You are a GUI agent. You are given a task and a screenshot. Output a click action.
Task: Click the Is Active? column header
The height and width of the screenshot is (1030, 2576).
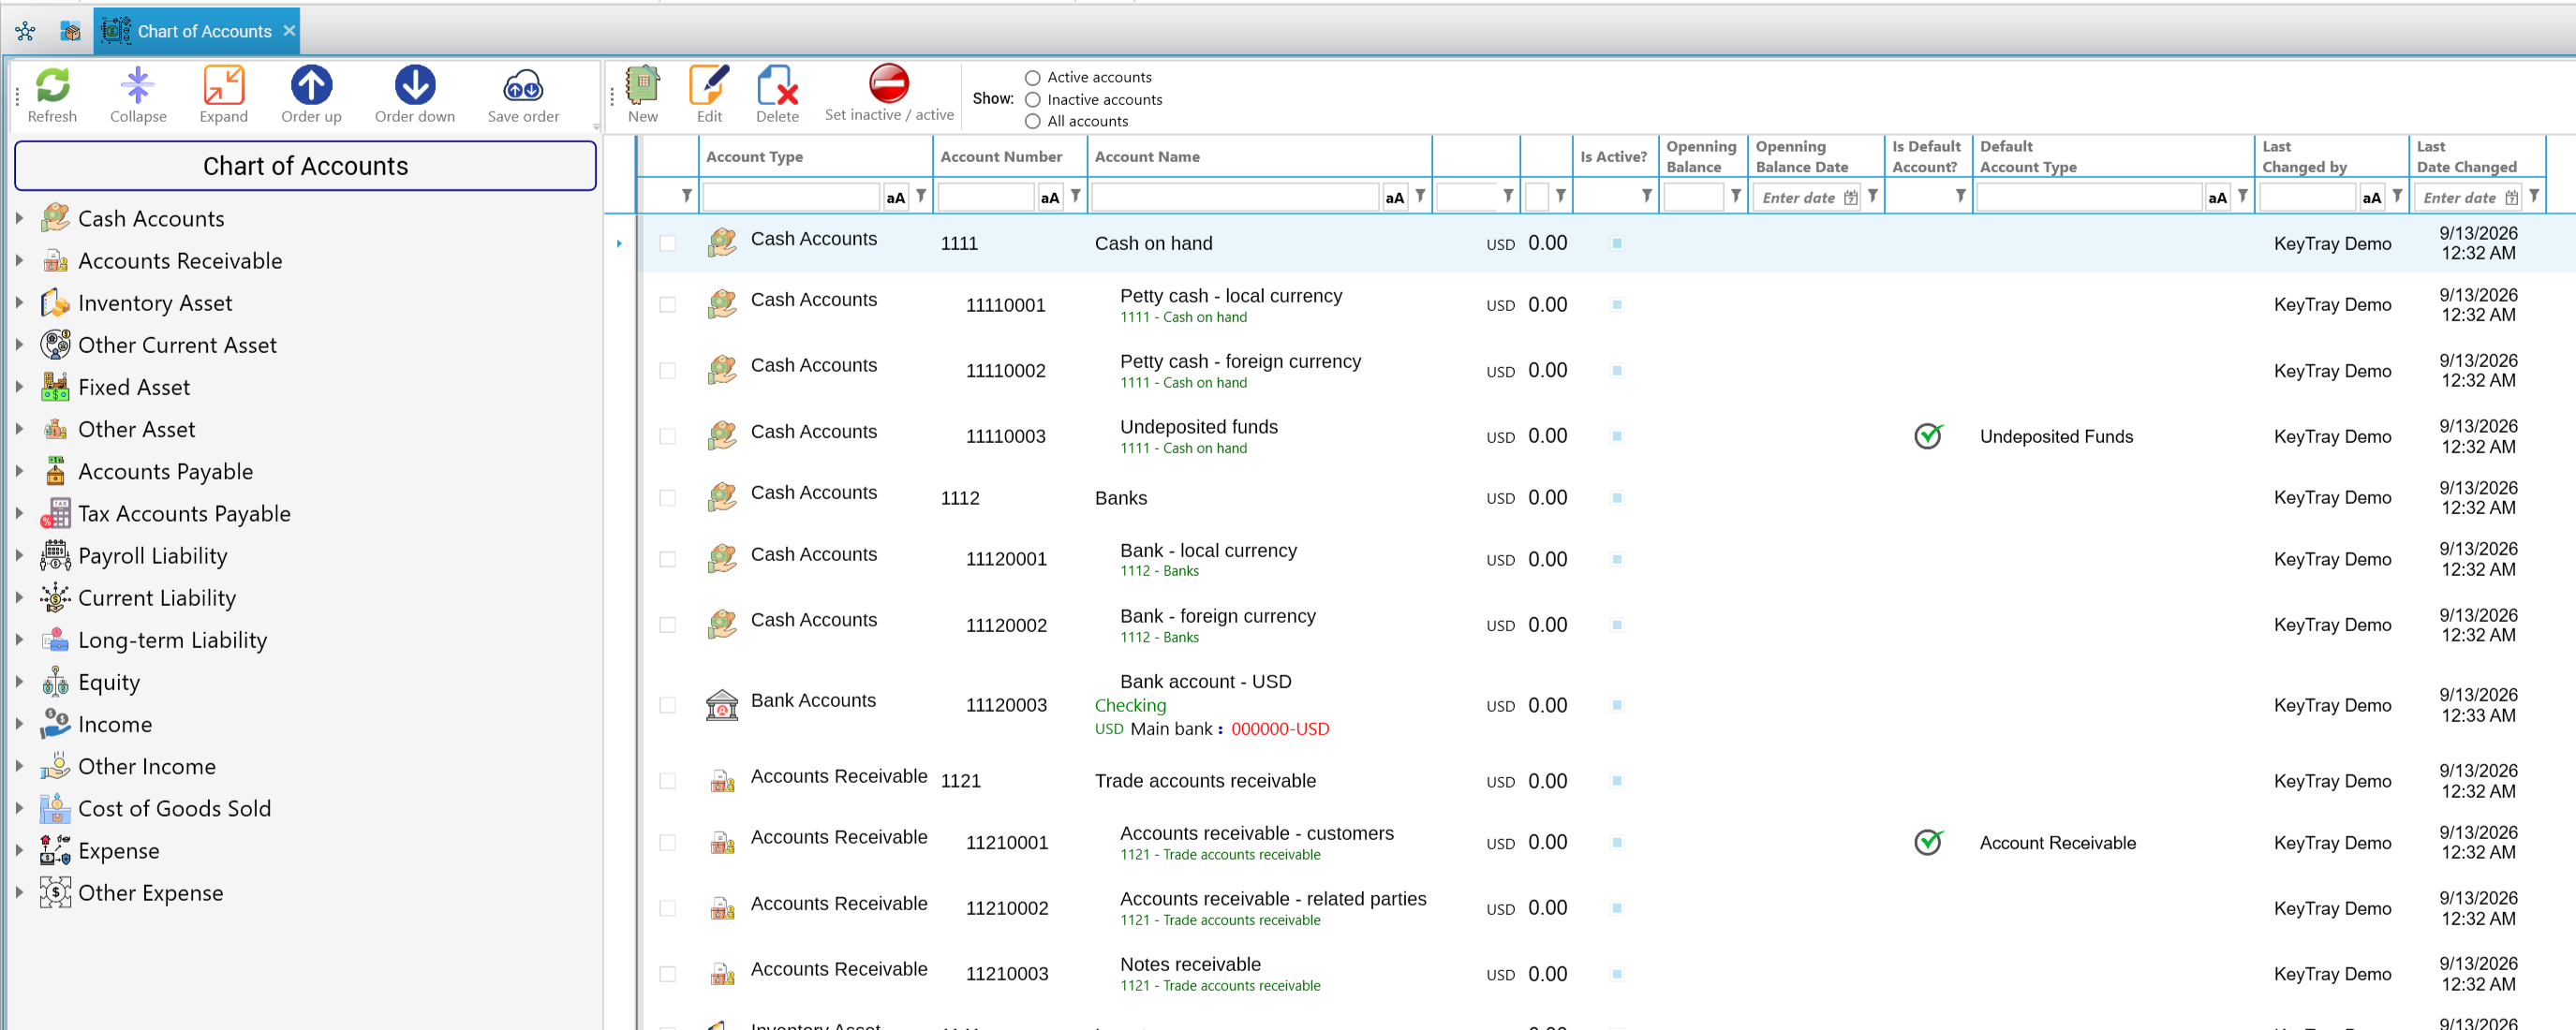[1613, 157]
